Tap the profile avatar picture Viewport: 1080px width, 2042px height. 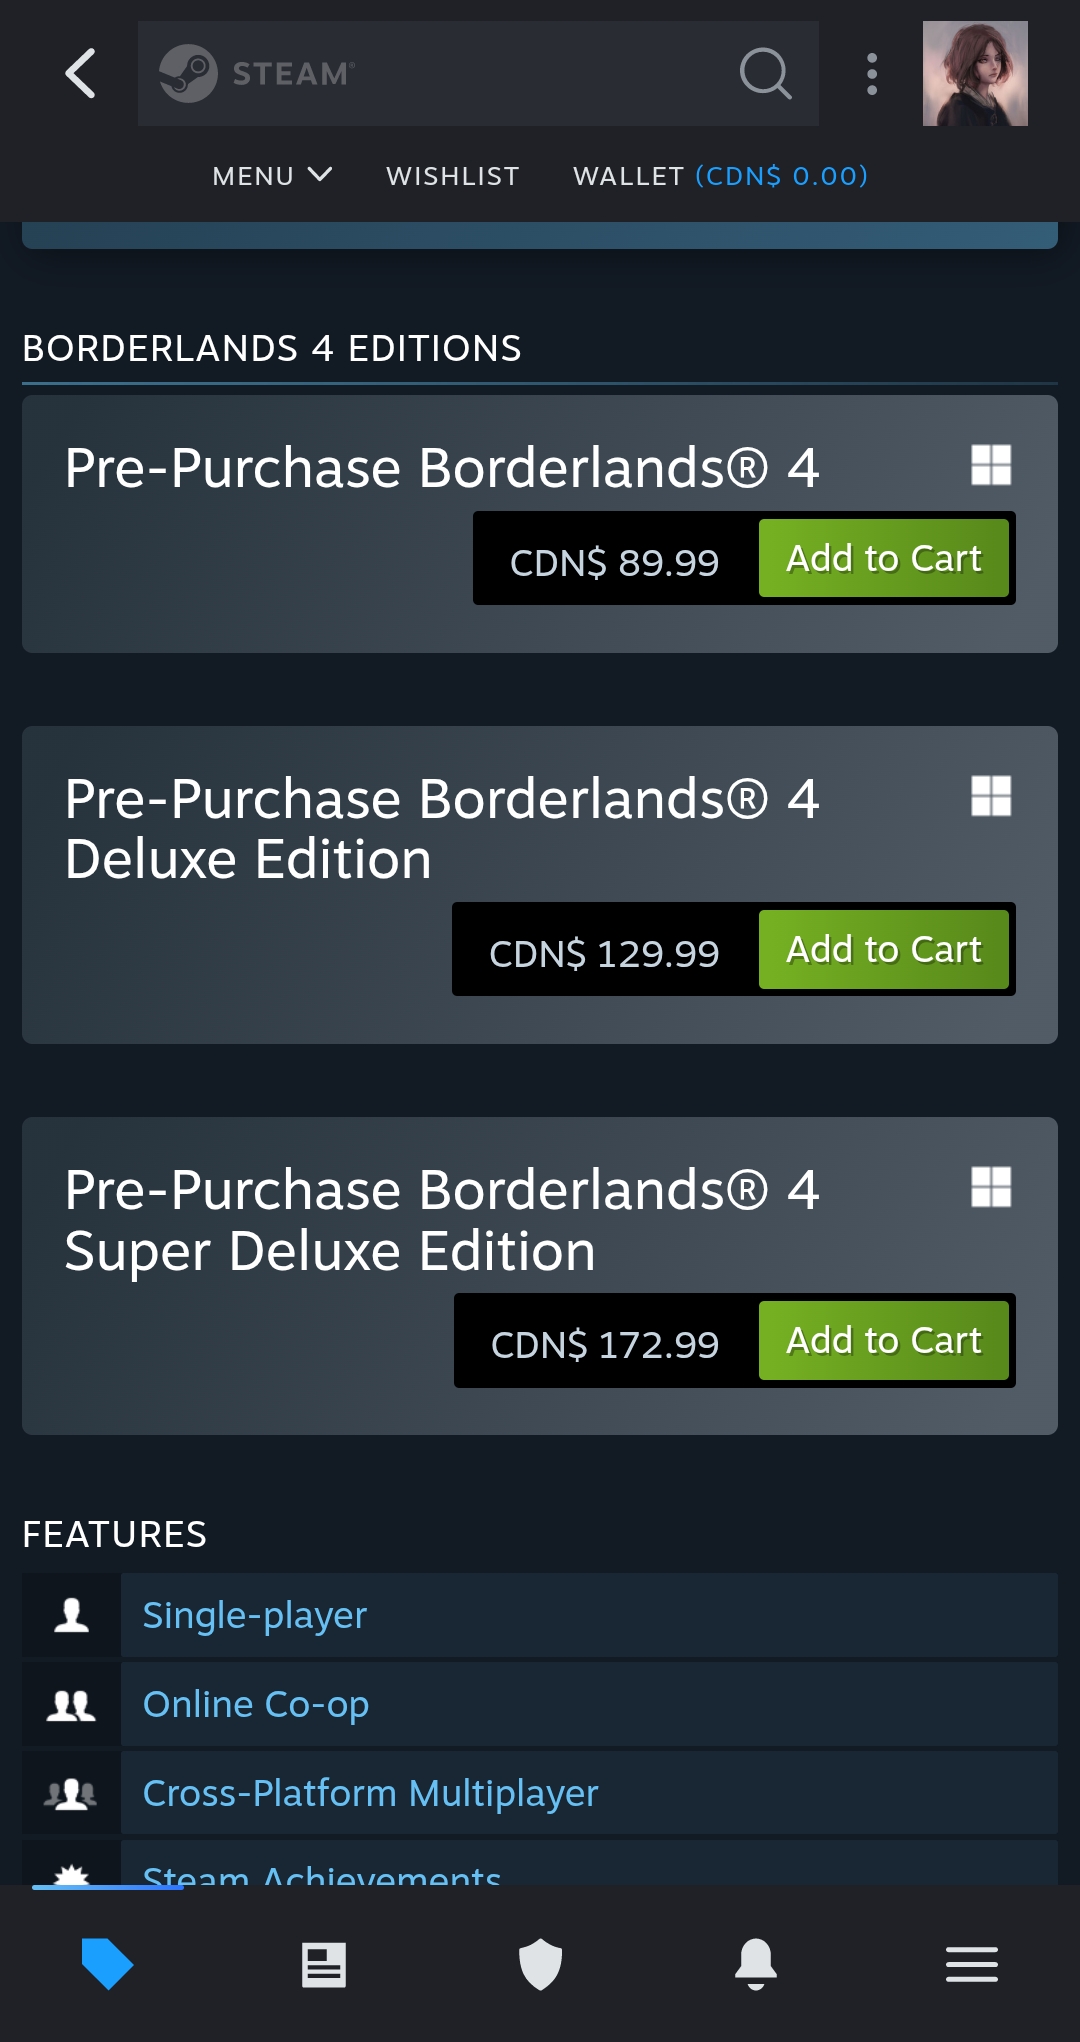pyautogui.click(x=975, y=73)
